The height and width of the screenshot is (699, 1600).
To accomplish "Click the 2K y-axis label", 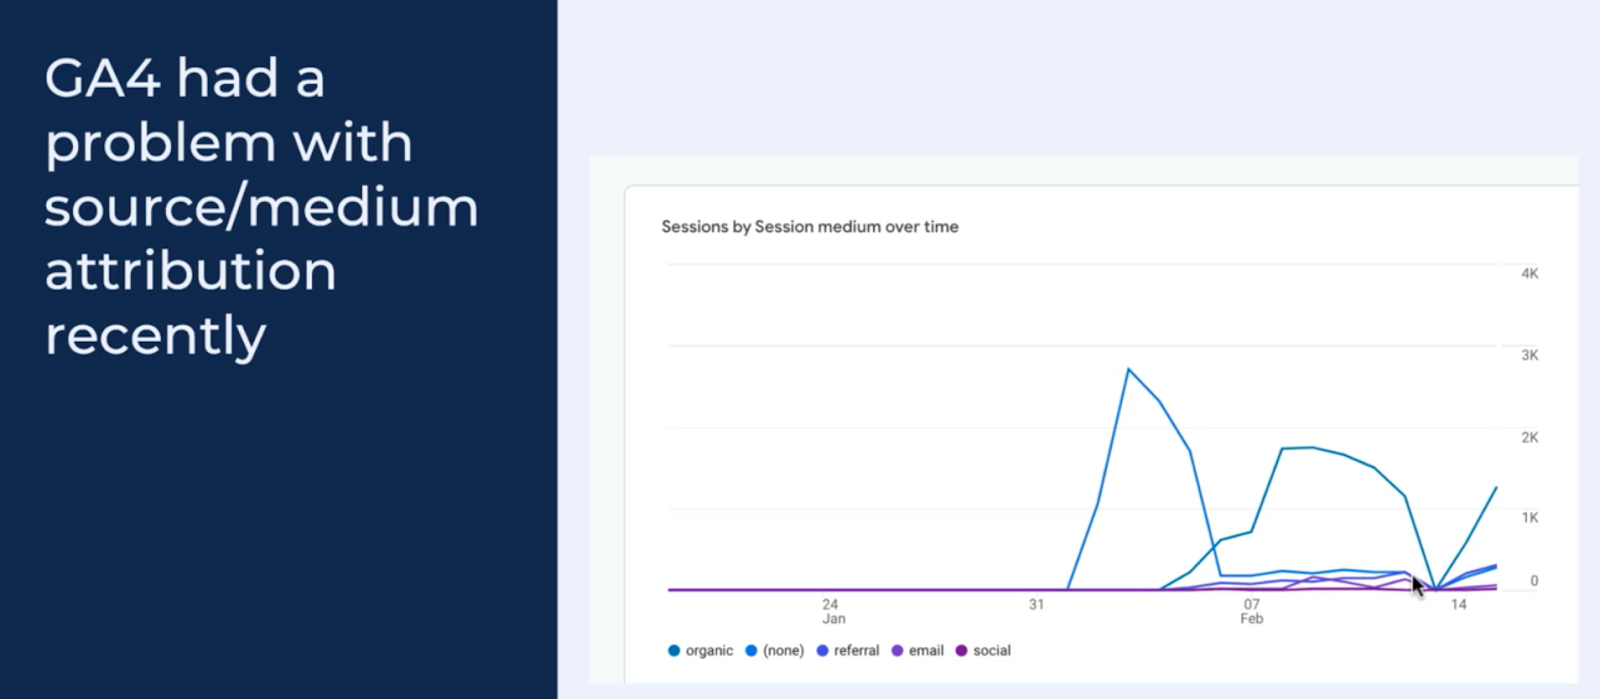I will pyautogui.click(x=1530, y=437).
